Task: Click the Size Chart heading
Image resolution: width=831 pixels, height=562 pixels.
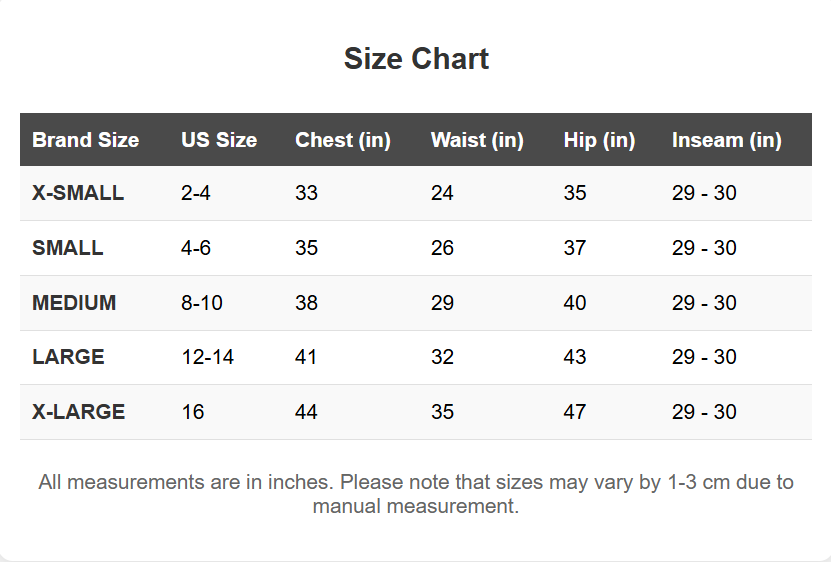Action: point(416,59)
